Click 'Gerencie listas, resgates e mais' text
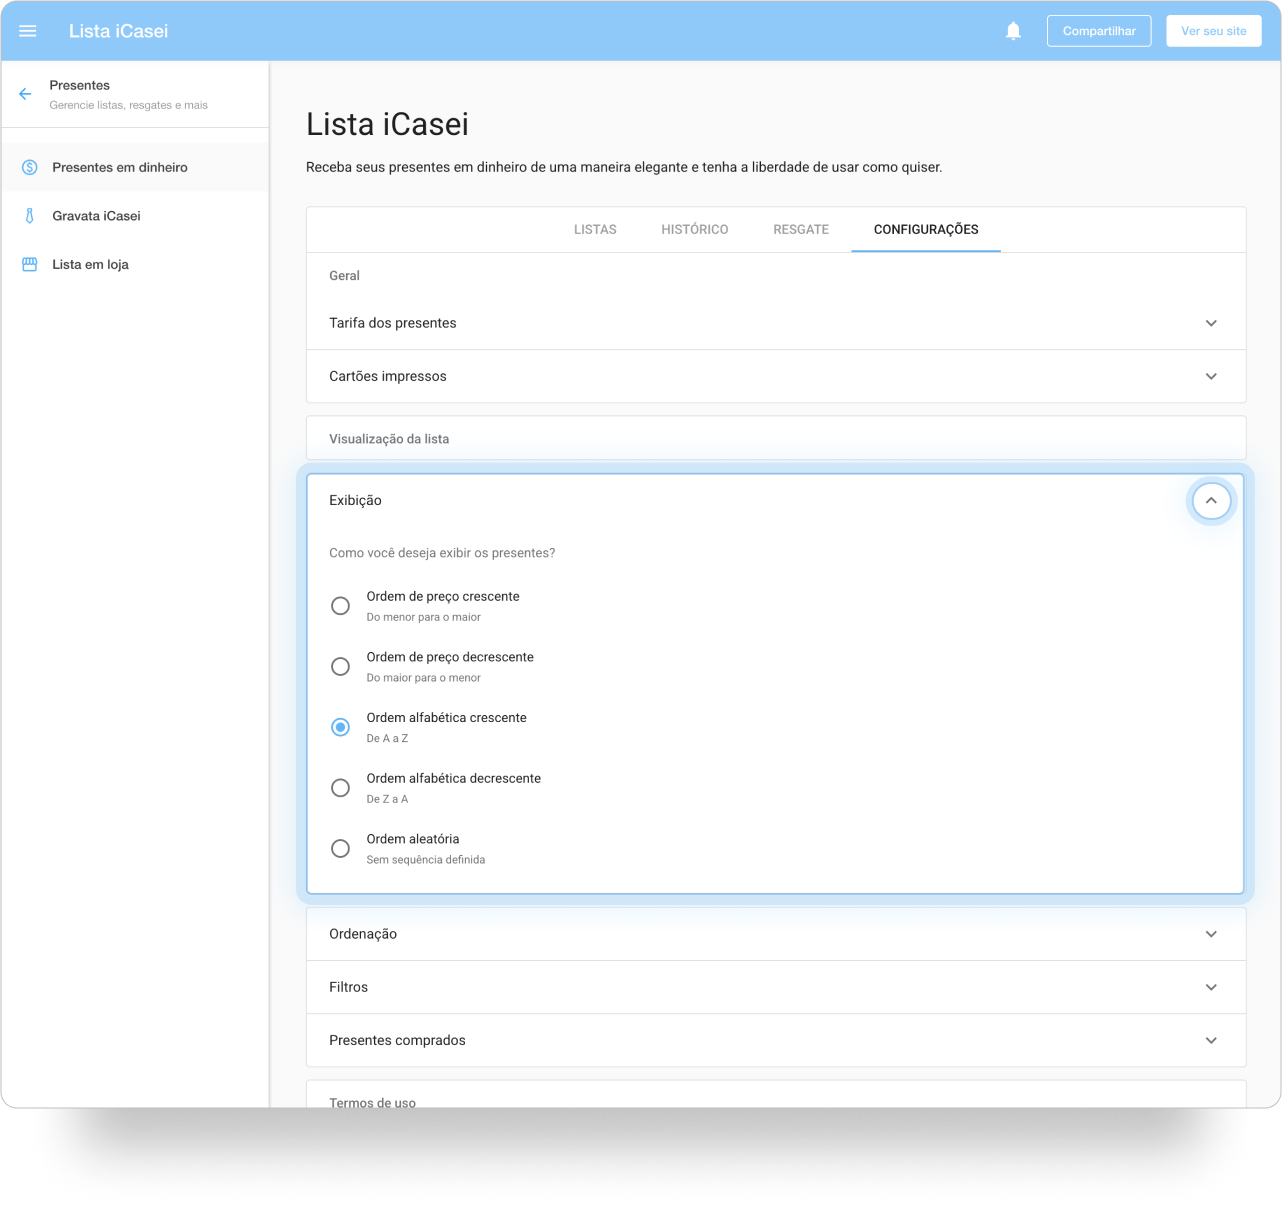Image resolution: width=1287 pixels, height=1209 pixels. pos(129,105)
